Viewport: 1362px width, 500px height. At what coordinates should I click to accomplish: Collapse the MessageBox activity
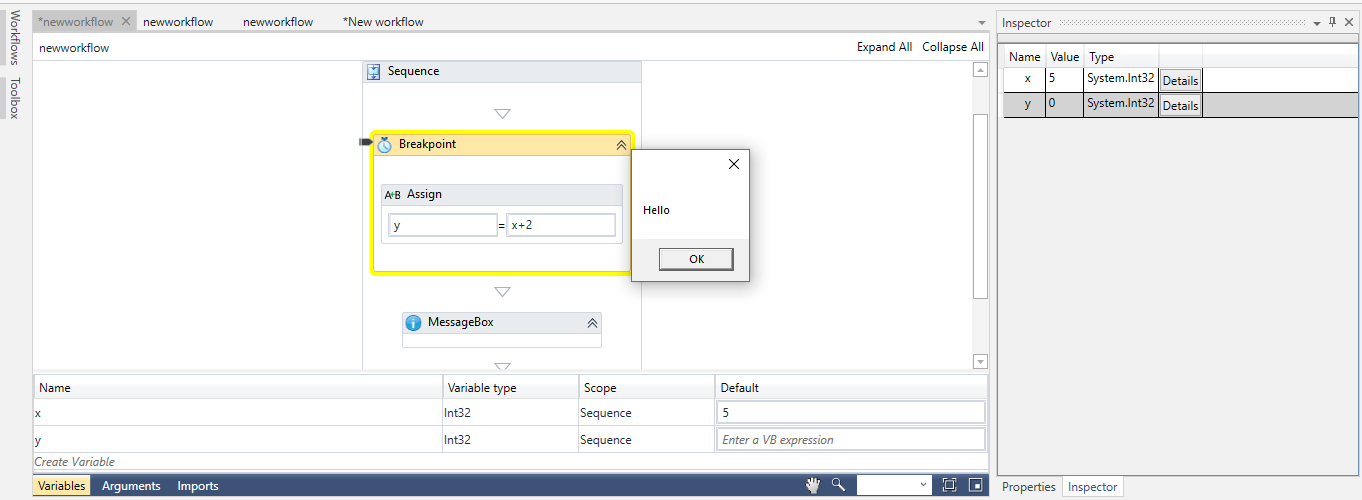[592, 323]
